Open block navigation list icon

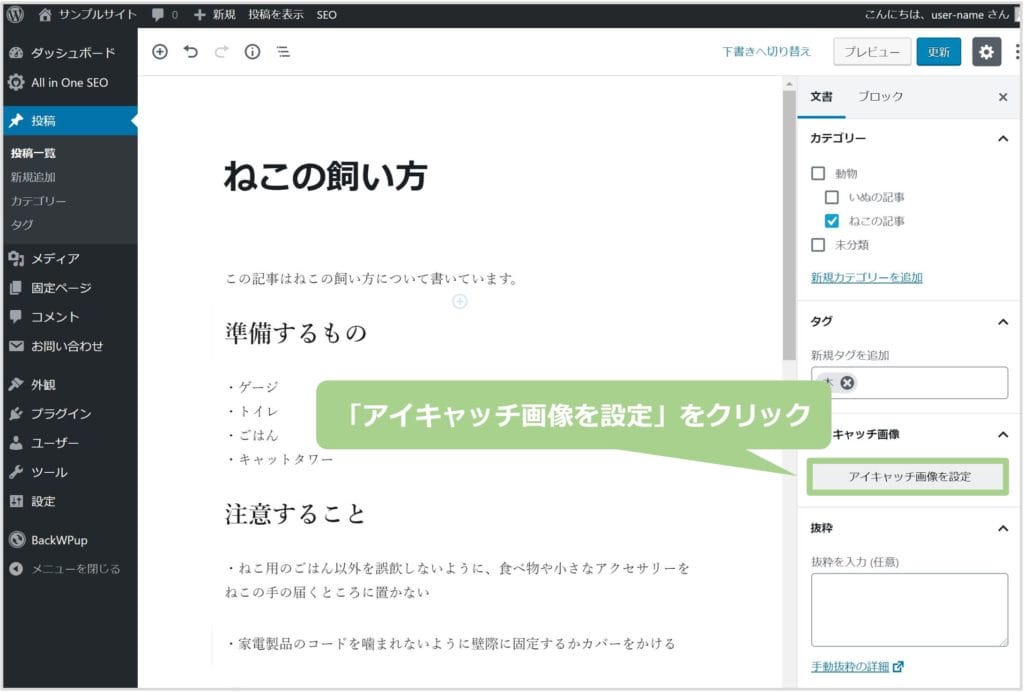(x=283, y=52)
